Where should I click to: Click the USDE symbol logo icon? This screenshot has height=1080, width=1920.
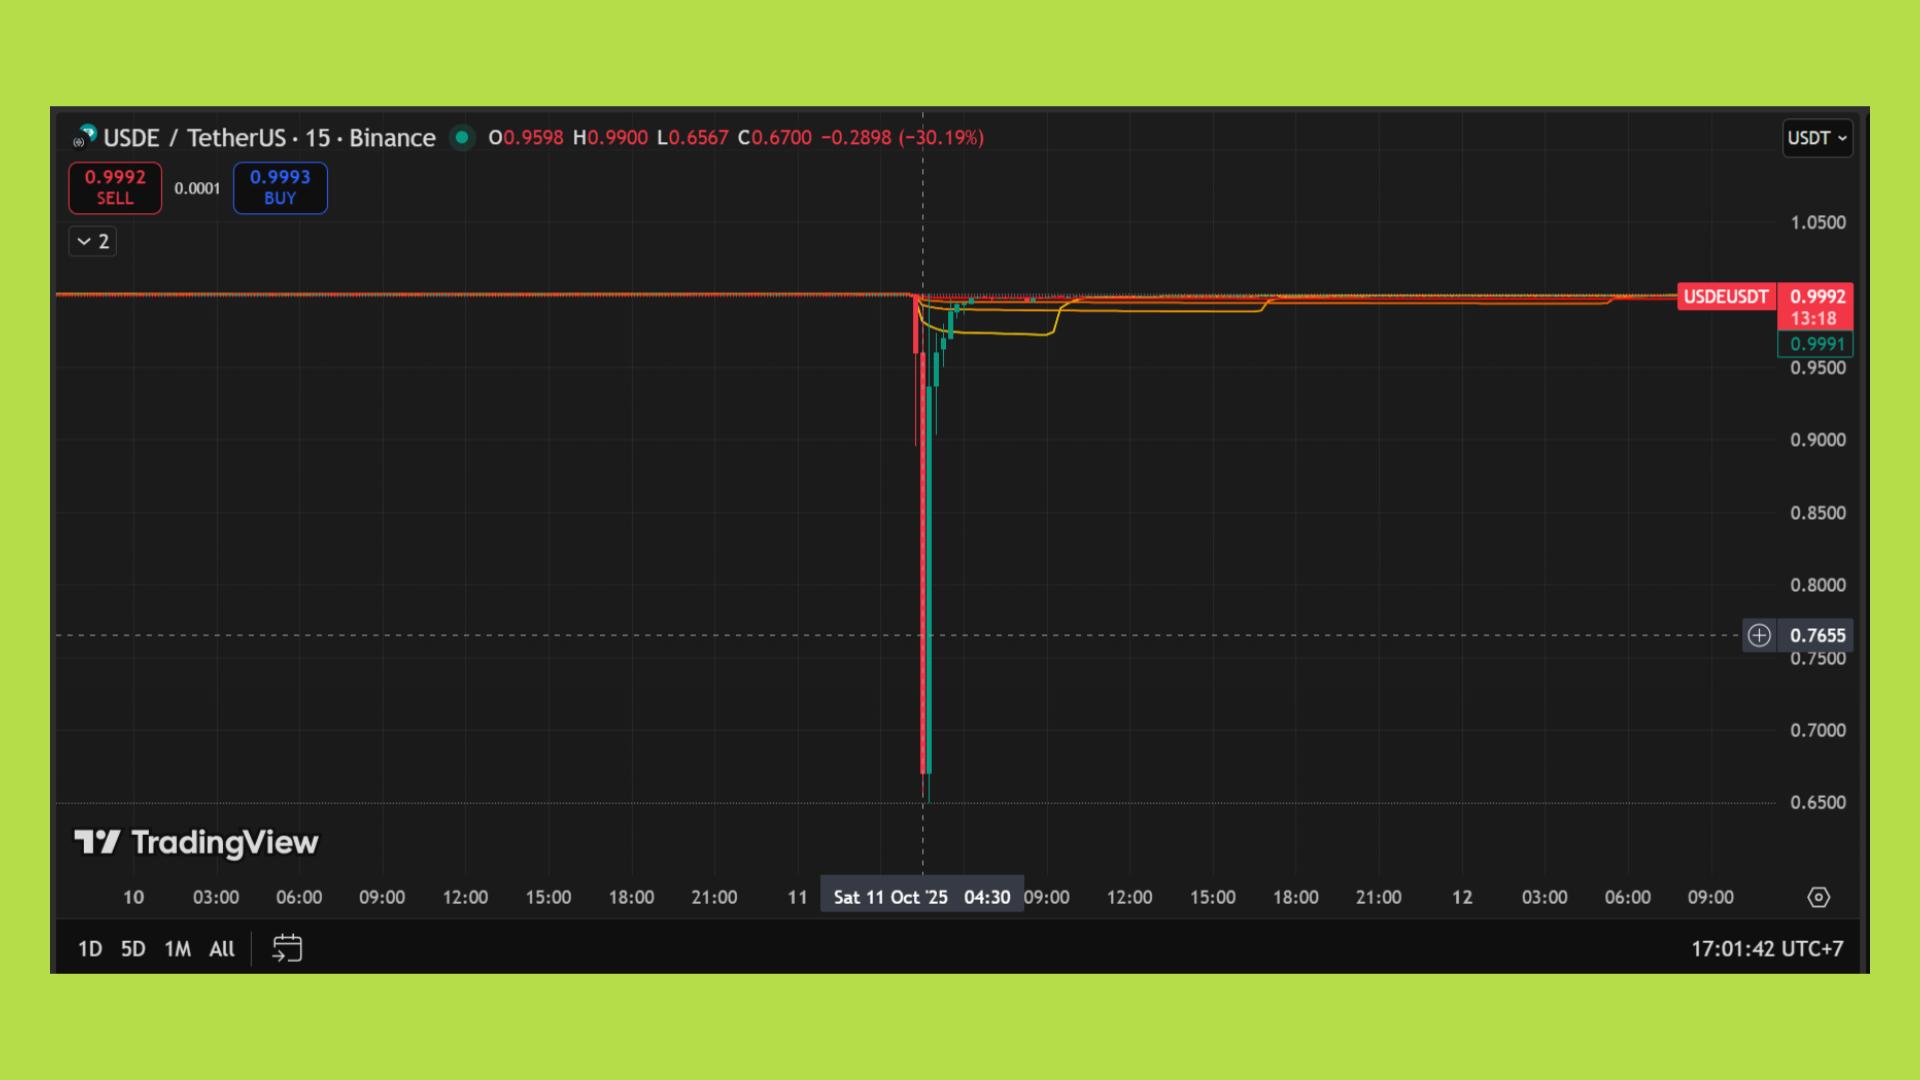(85, 136)
